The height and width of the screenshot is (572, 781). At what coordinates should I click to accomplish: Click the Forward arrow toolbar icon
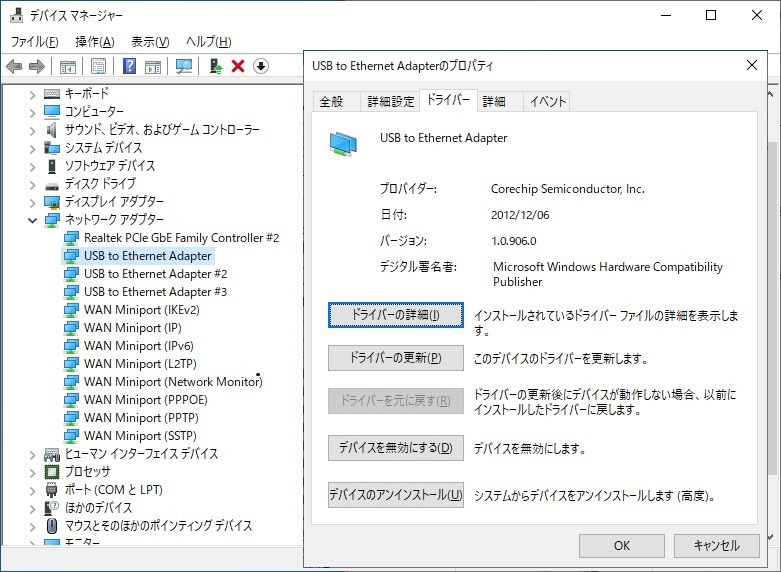point(37,66)
